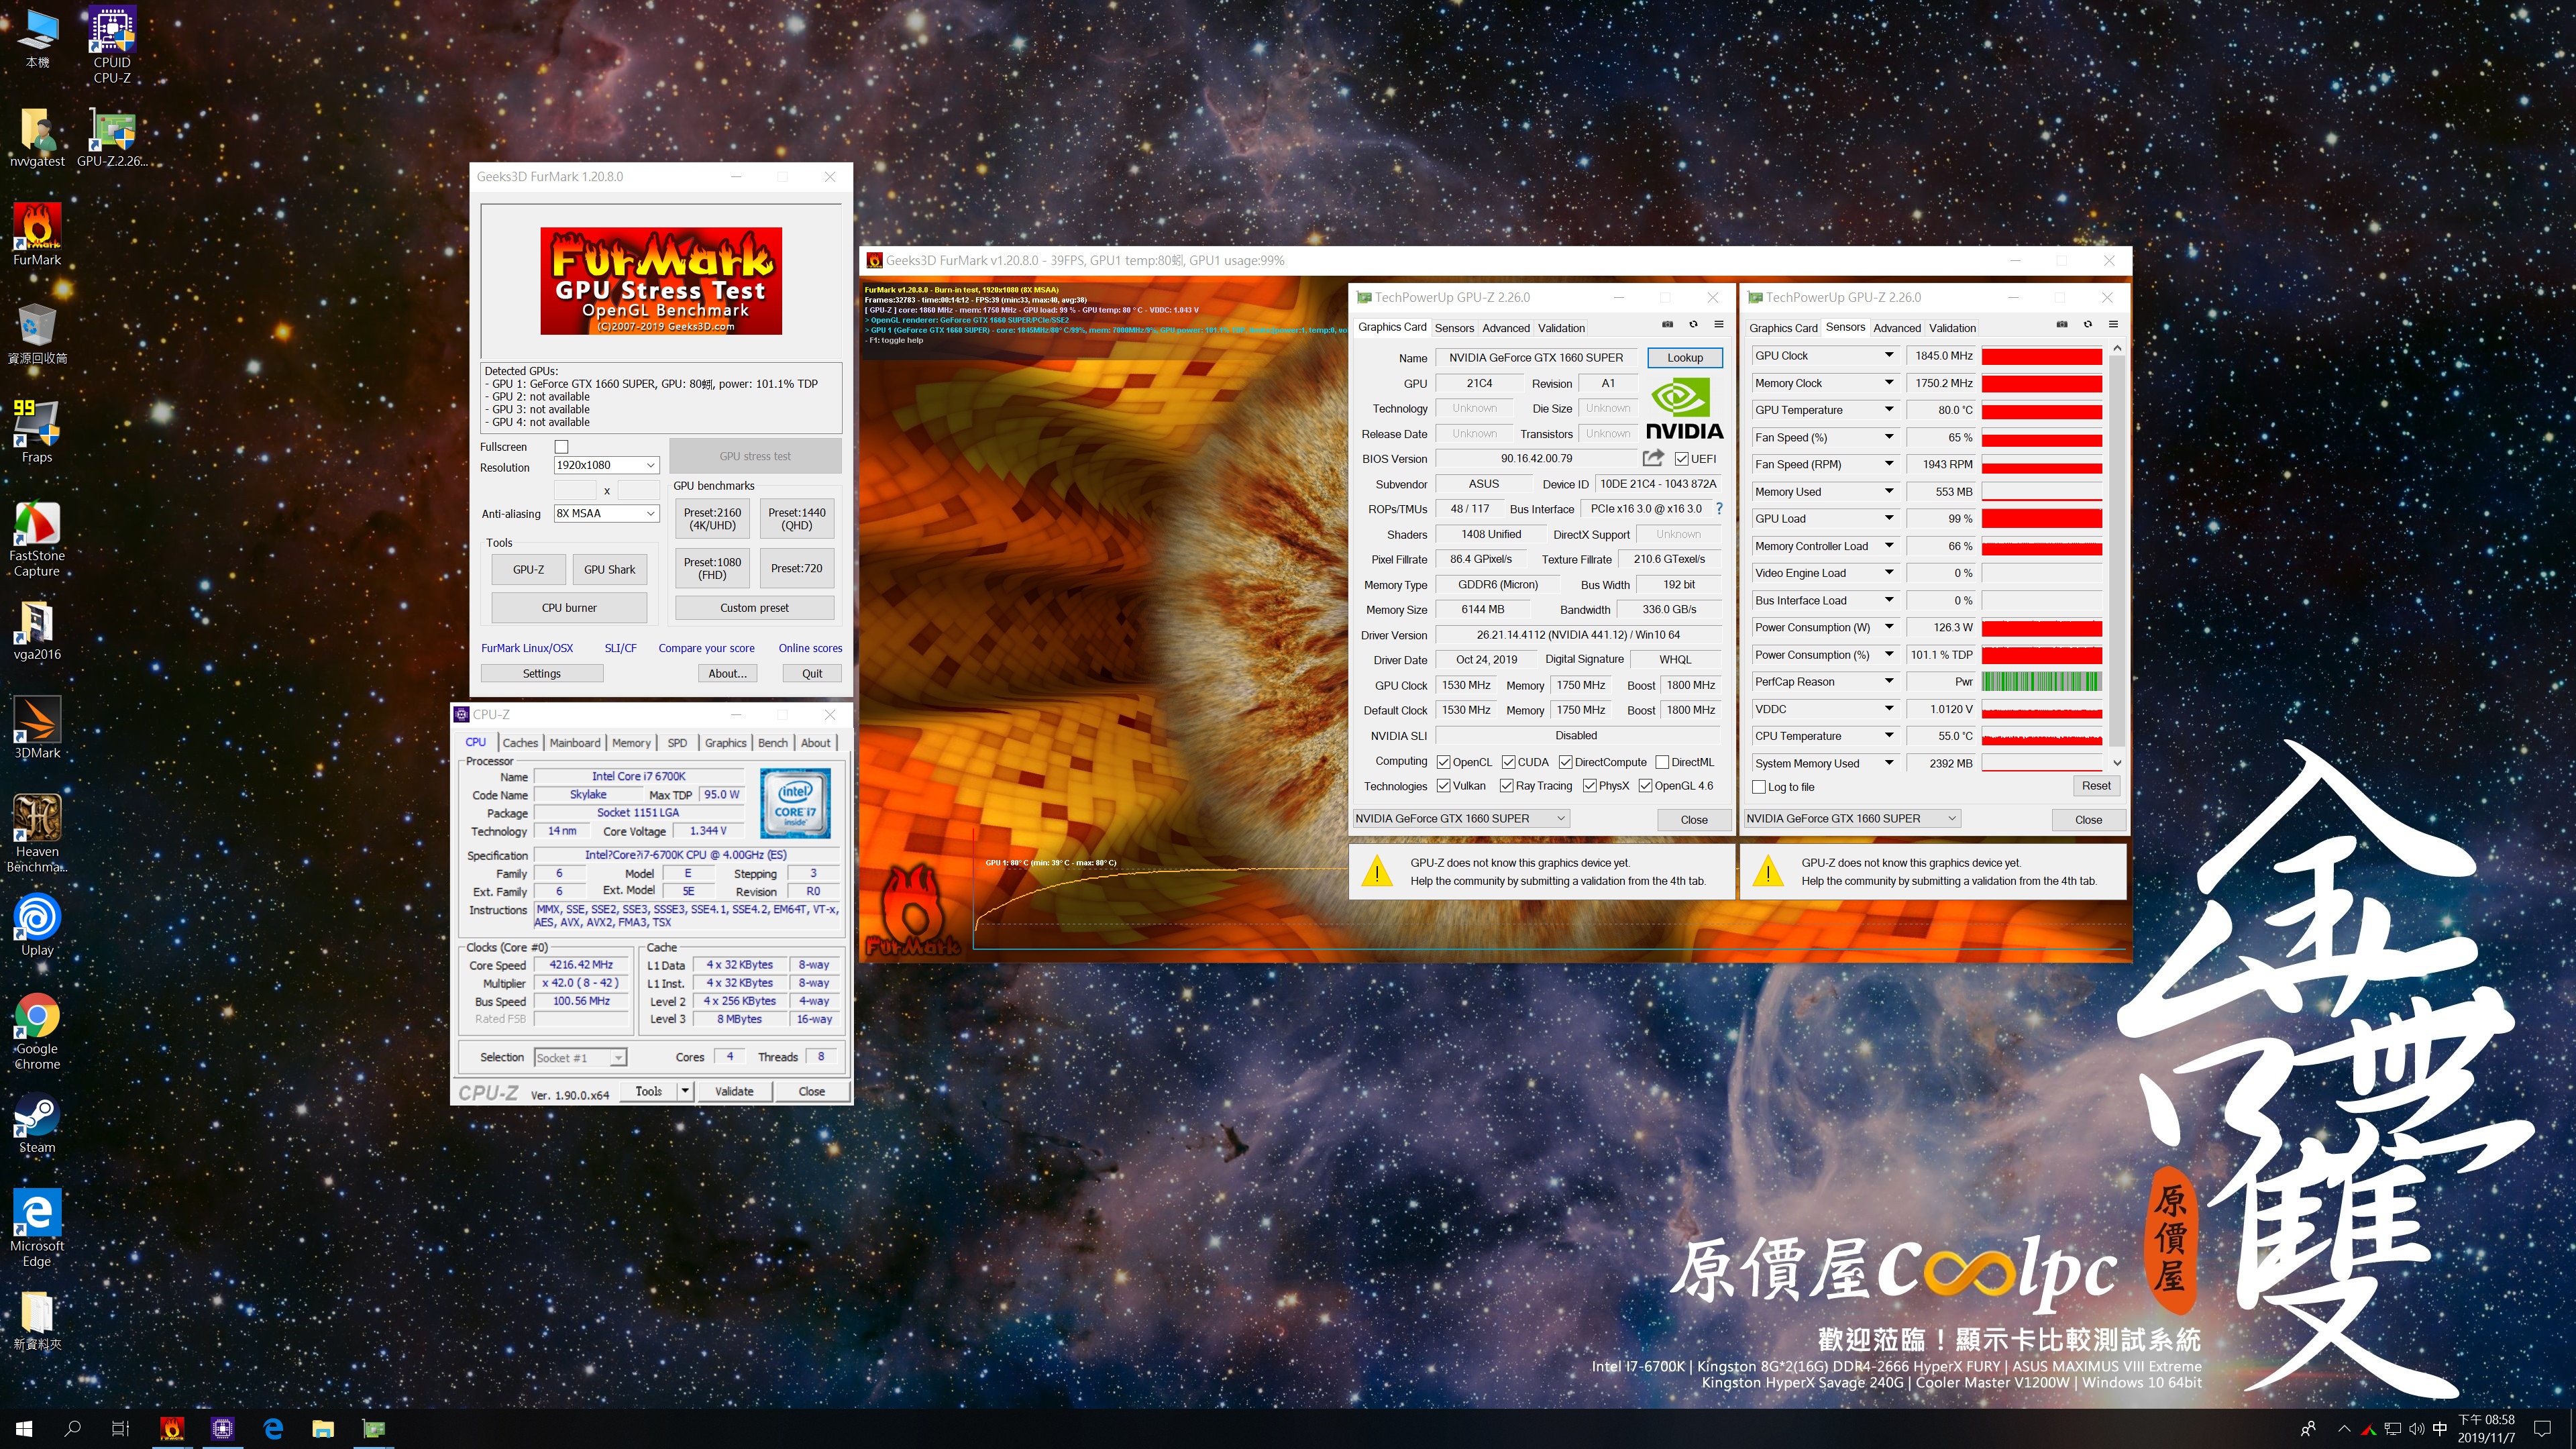Viewport: 2576px width, 1449px height.
Task: Open the hamburger menu in GPU-Z Graphics Card window
Action: (1719, 324)
